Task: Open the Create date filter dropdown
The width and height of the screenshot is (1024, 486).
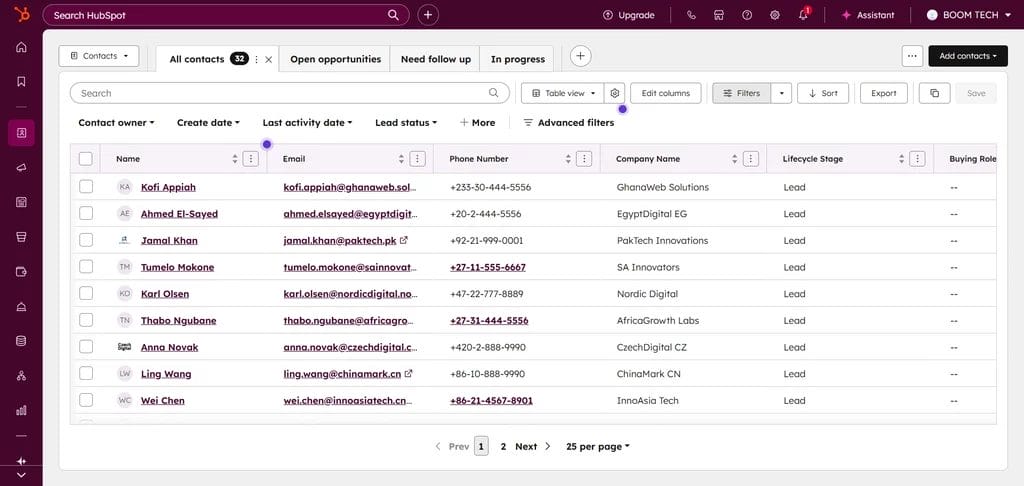Action: point(208,123)
